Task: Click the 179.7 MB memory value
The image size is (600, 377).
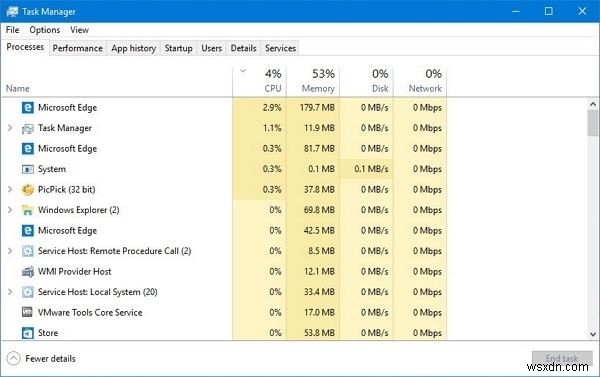Action: 317,108
